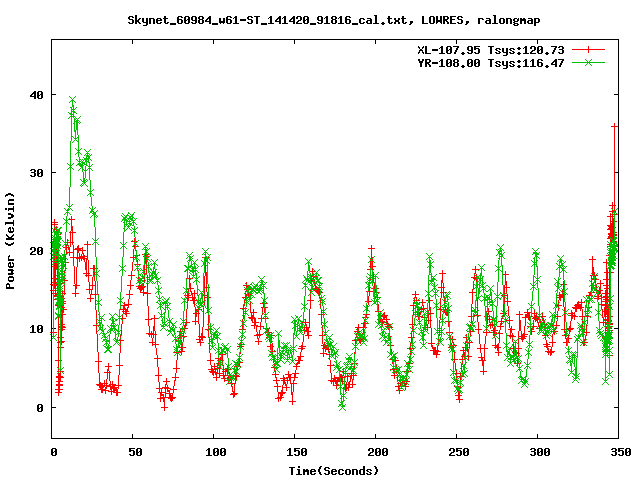Click the 150 tick on the time axis

pyautogui.click(x=295, y=453)
